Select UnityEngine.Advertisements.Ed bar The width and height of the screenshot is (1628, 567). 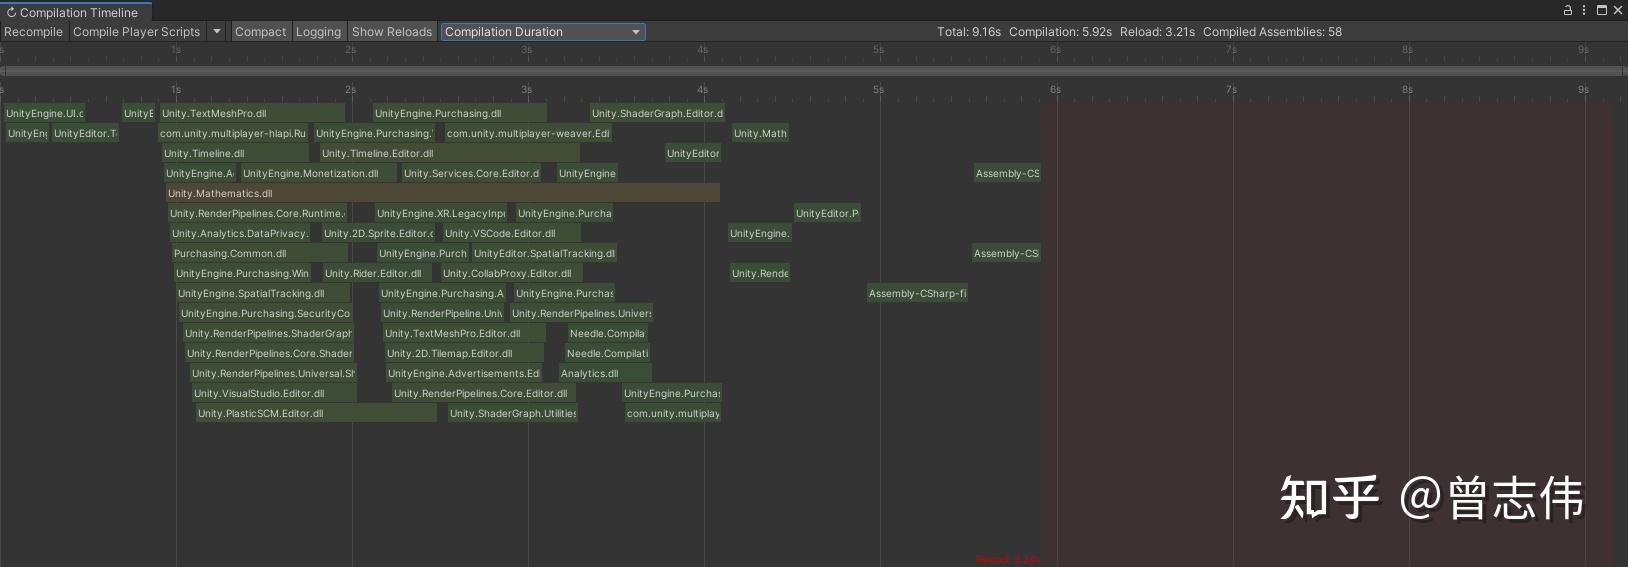point(464,373)
